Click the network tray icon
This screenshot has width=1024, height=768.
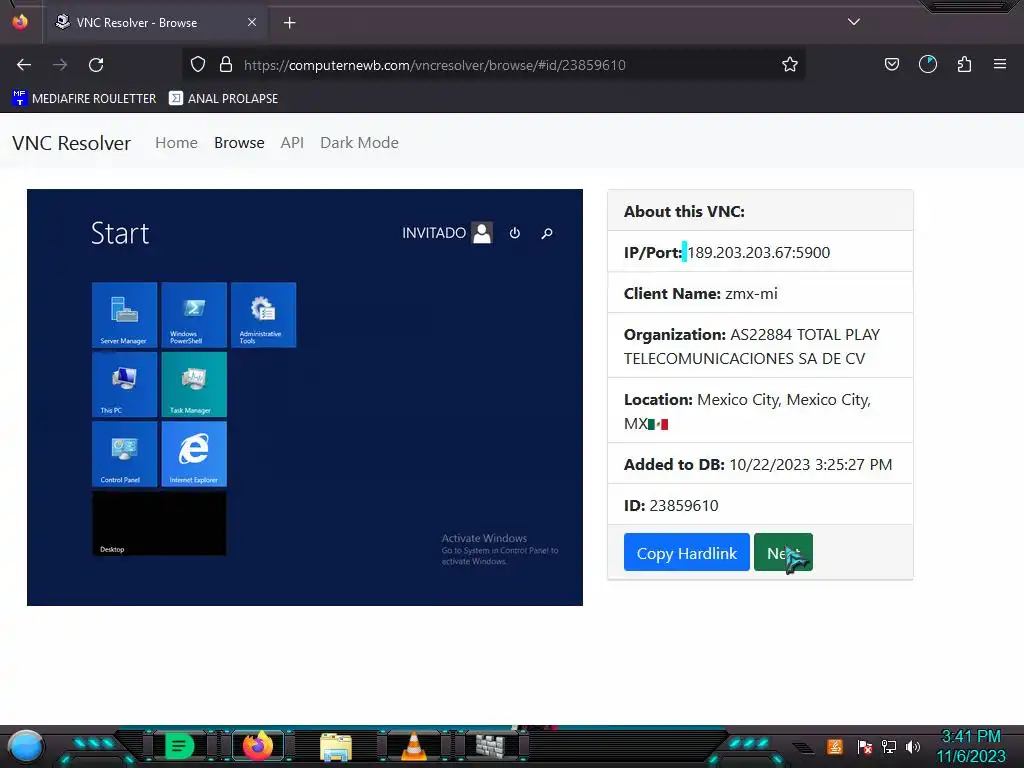[x=889, y=746]
